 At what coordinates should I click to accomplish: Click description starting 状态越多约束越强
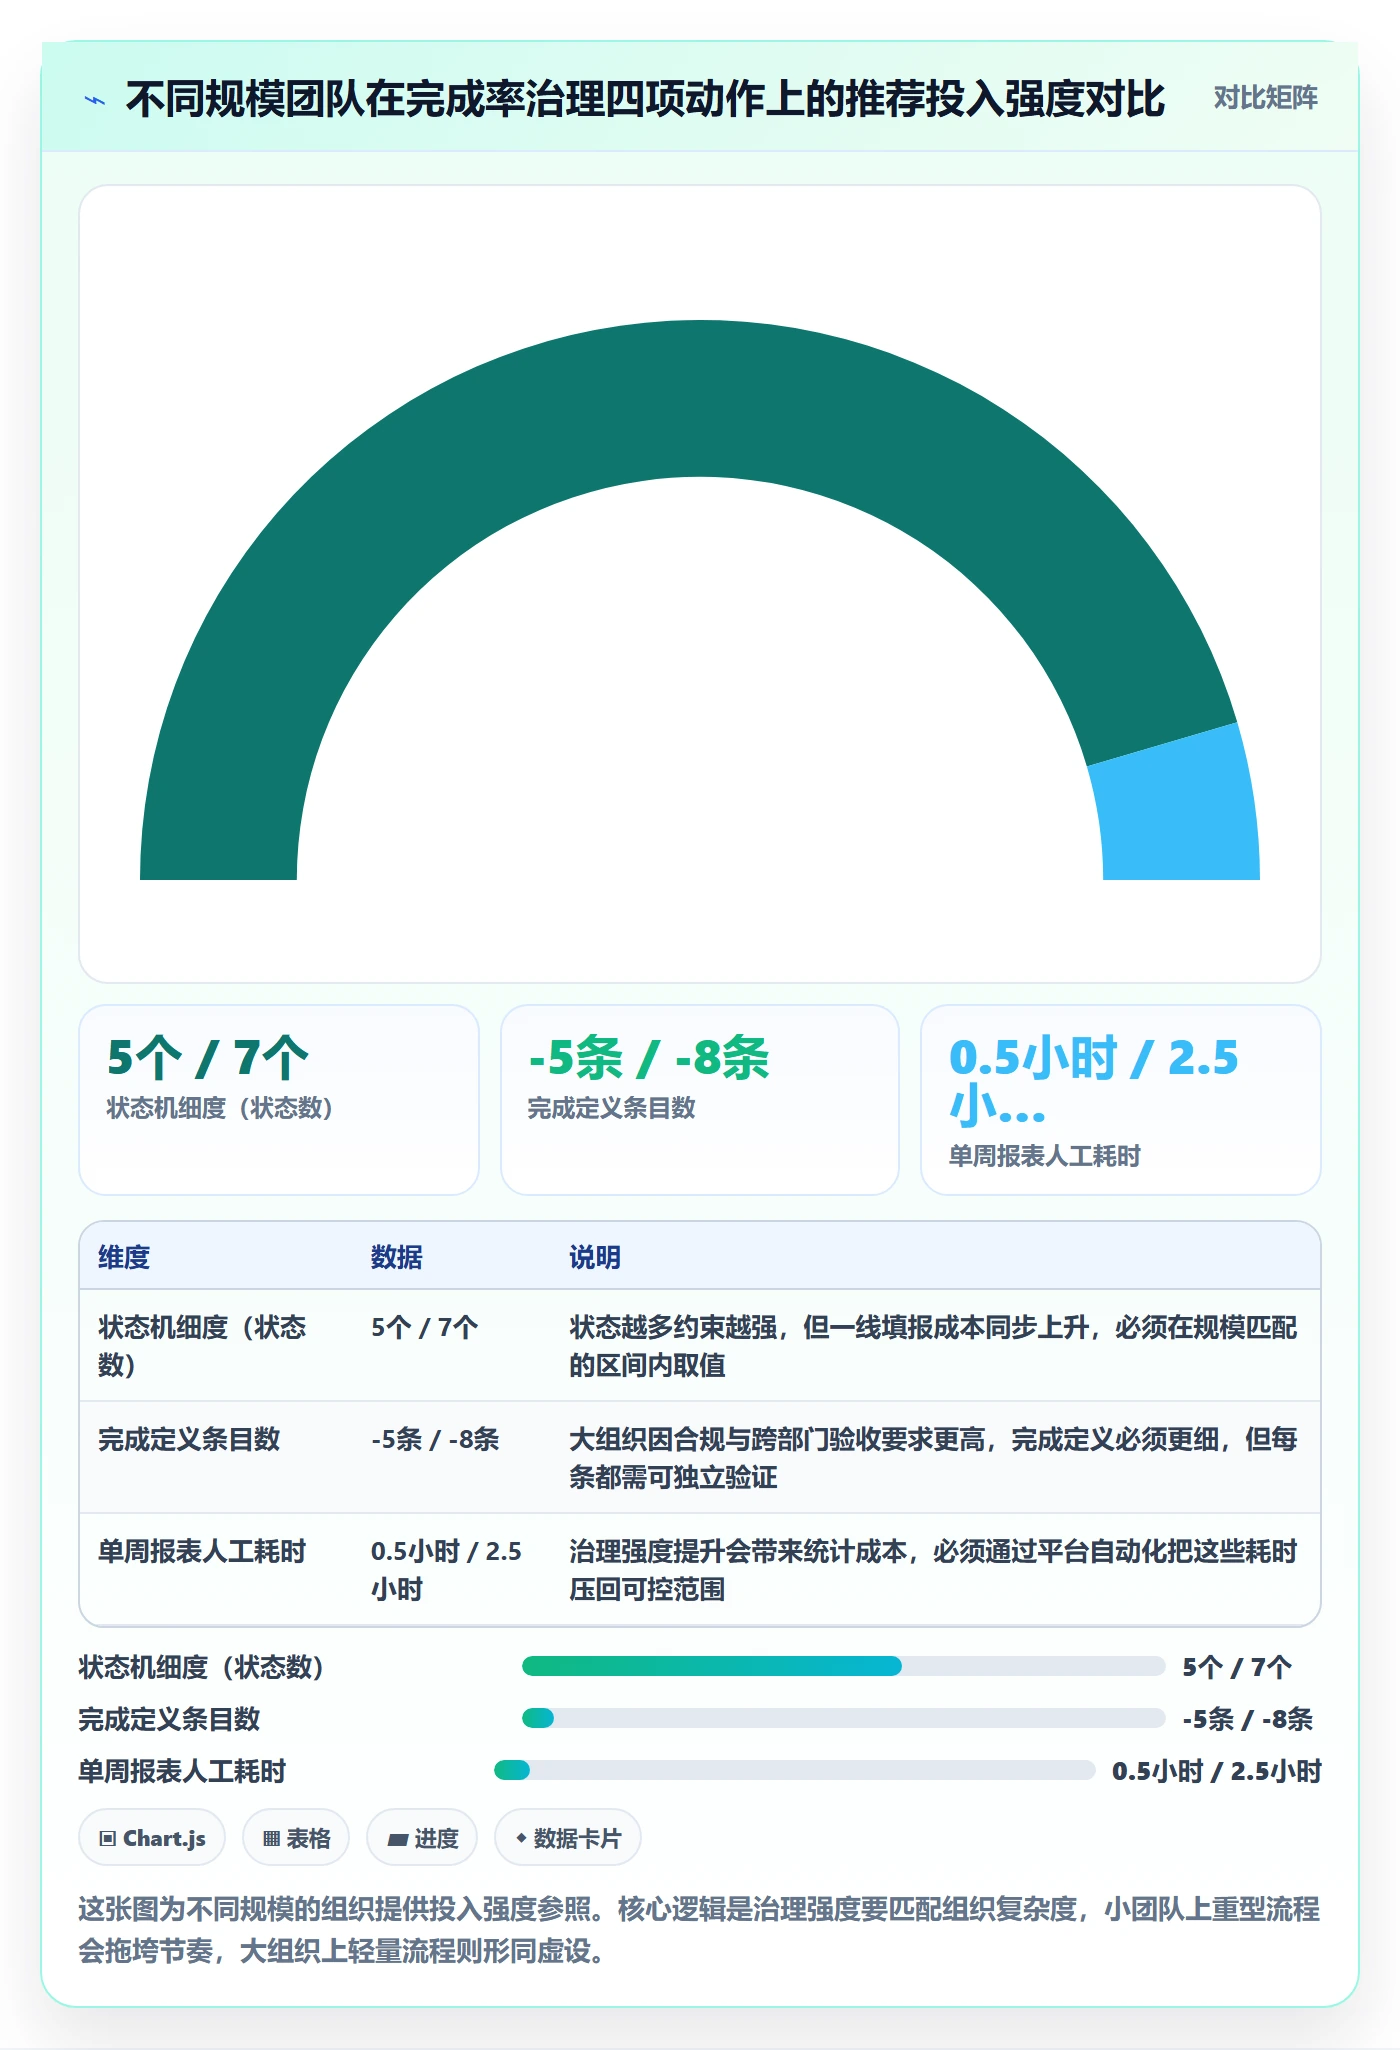click(933, 1345)
